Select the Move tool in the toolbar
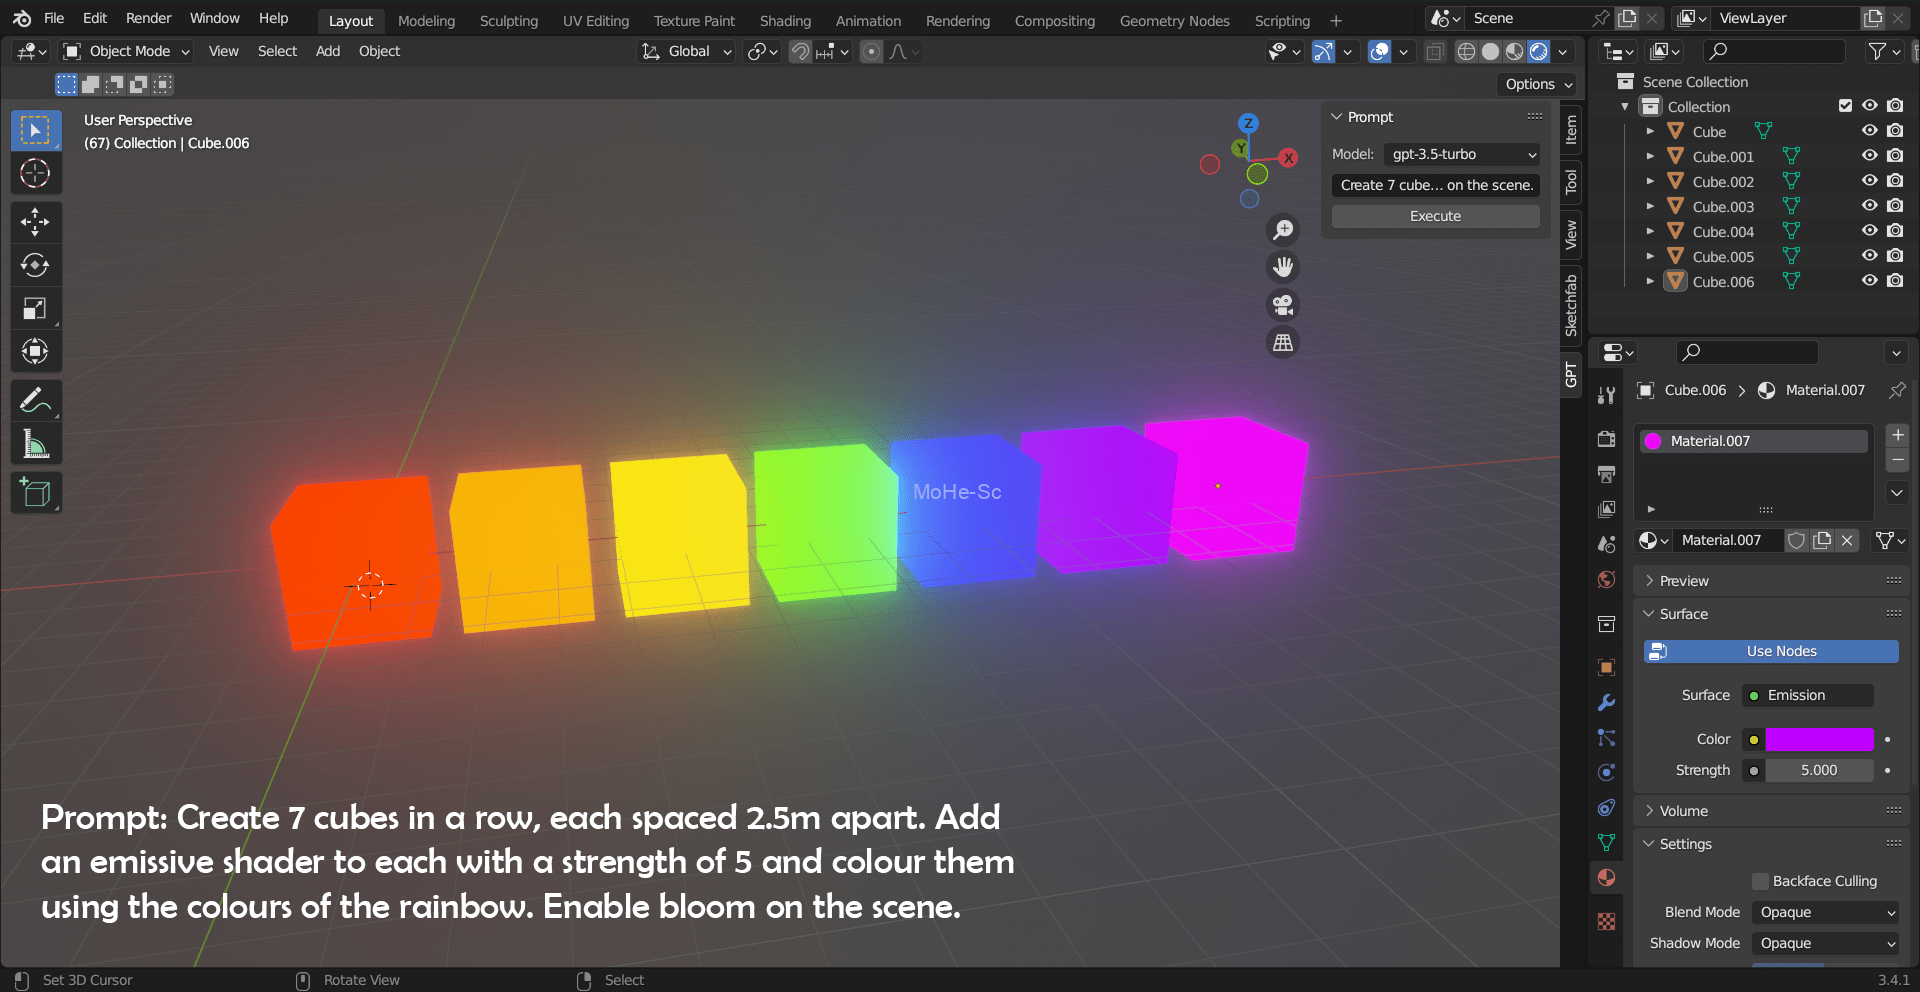1920x992 pixels. pos(35,222)
